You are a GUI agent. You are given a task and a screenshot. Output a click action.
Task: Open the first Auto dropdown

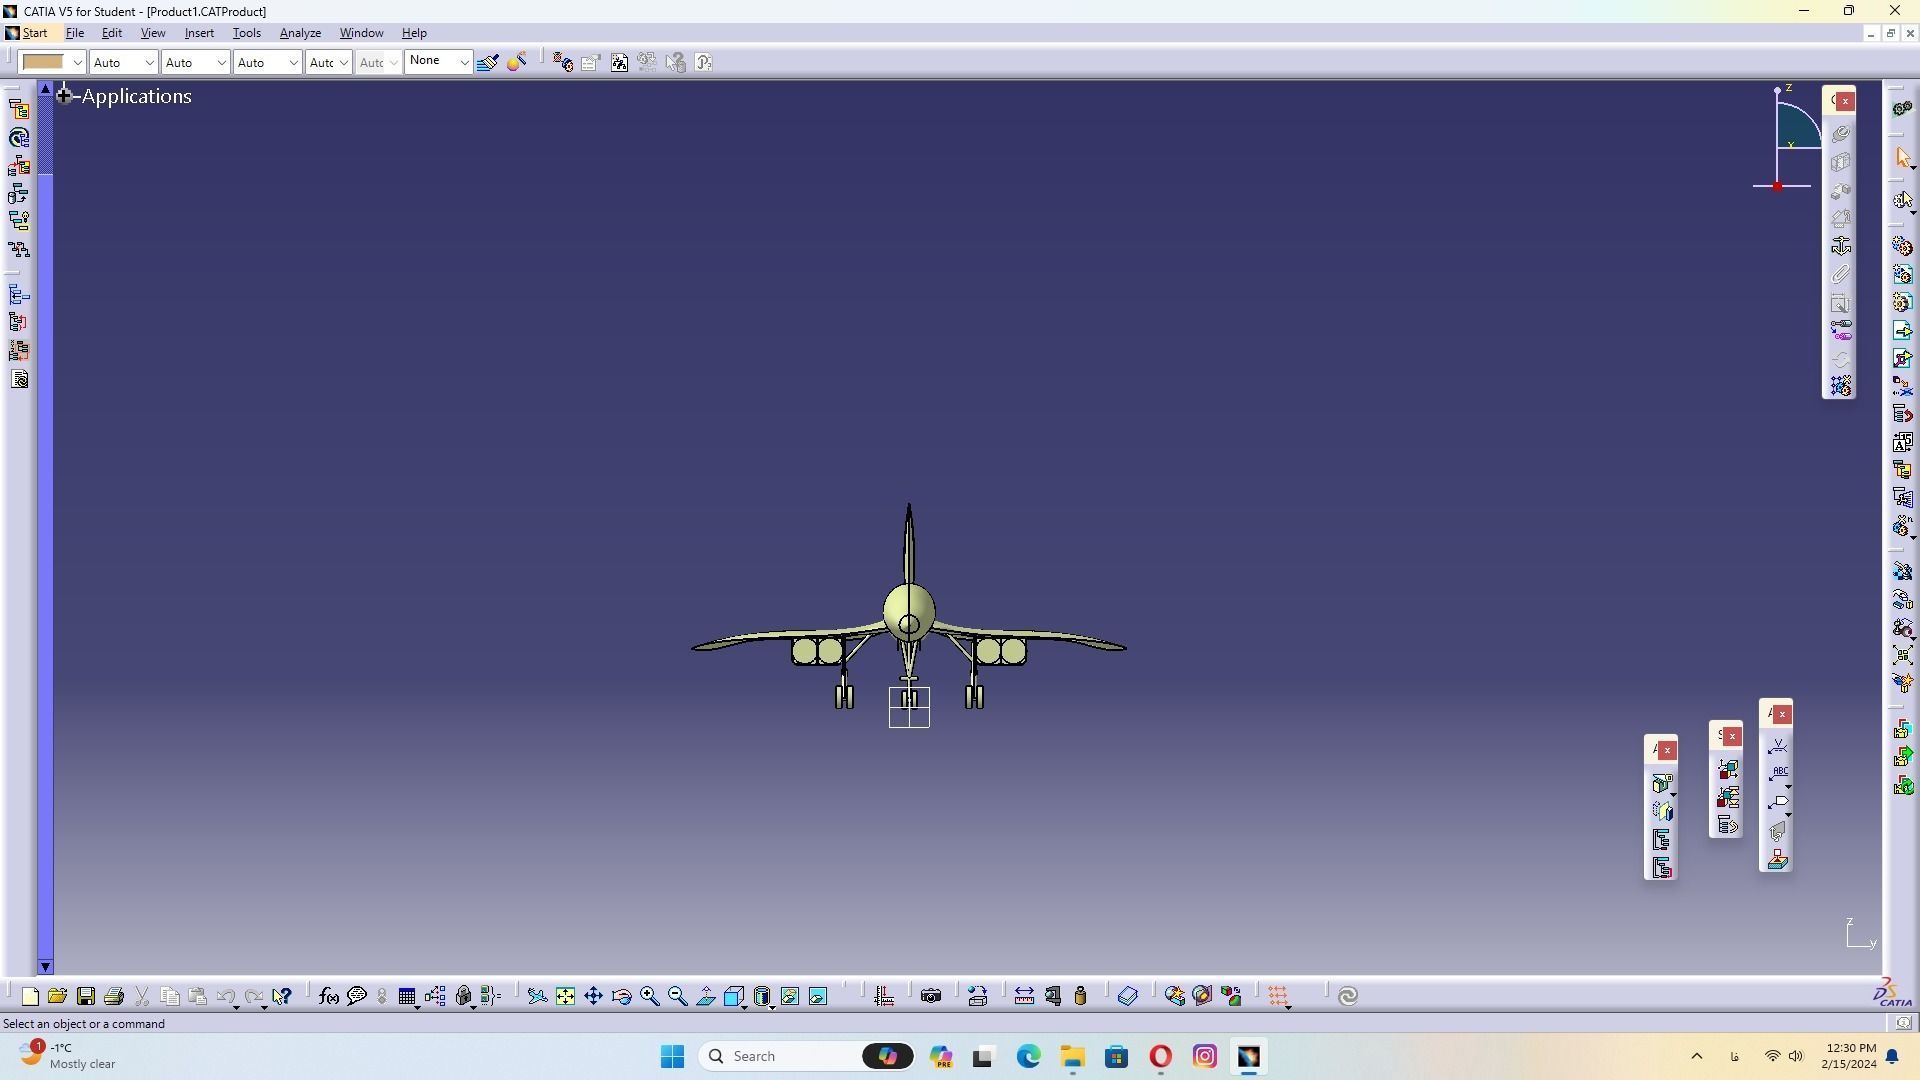(123, 62)
